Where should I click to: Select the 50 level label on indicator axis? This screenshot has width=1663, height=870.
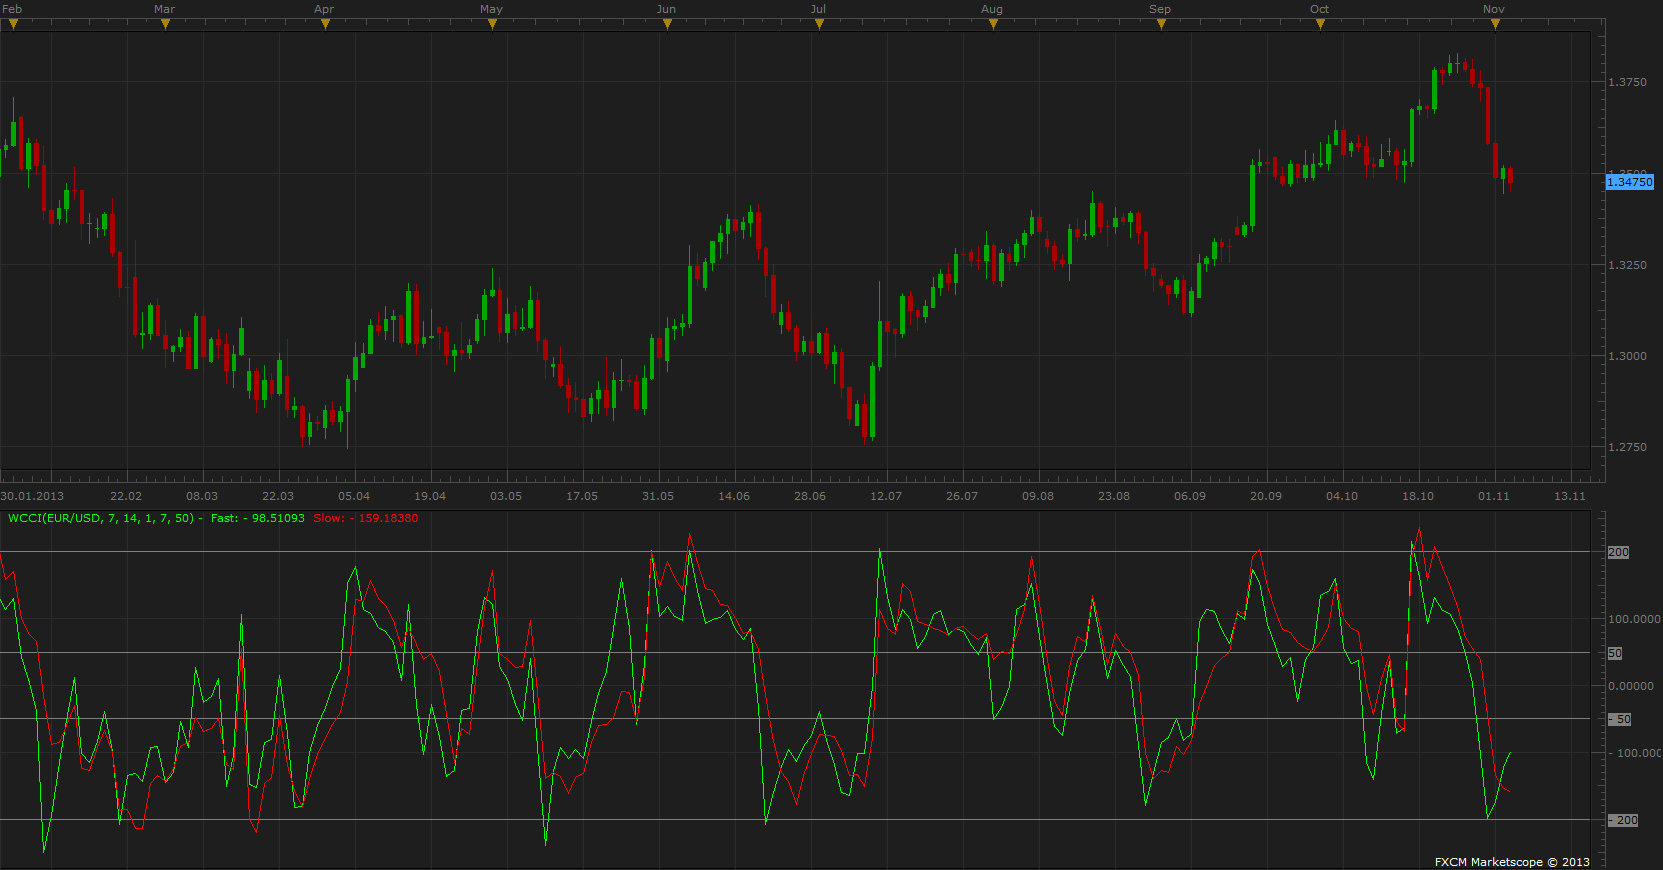click(x=1615, y=653)
